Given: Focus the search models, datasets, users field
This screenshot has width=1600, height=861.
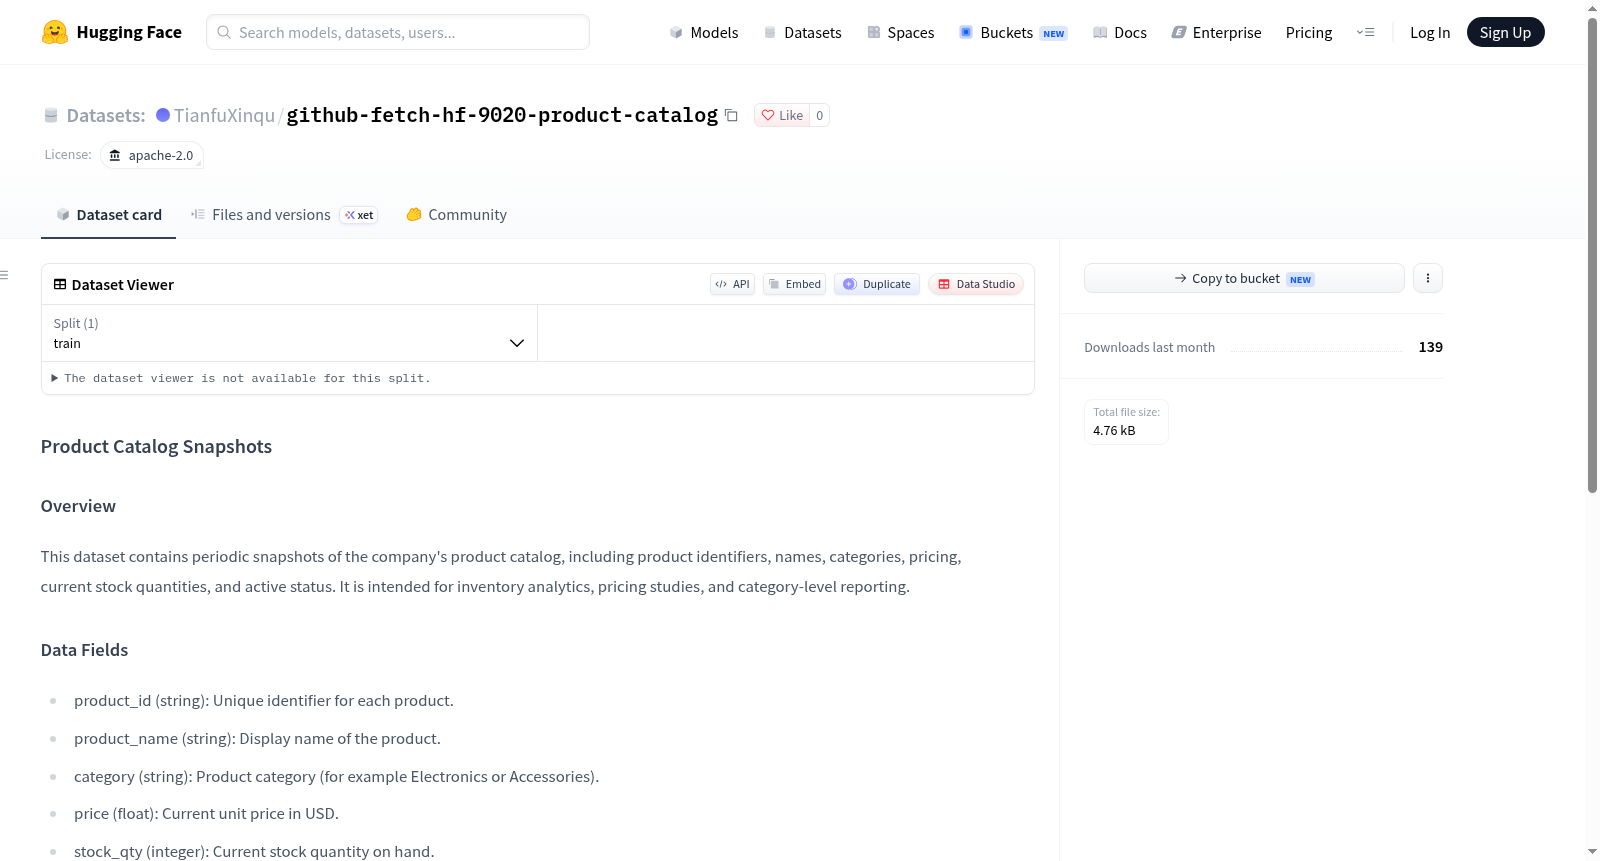Looking at the screenshot, I should (x=398, y=32).
